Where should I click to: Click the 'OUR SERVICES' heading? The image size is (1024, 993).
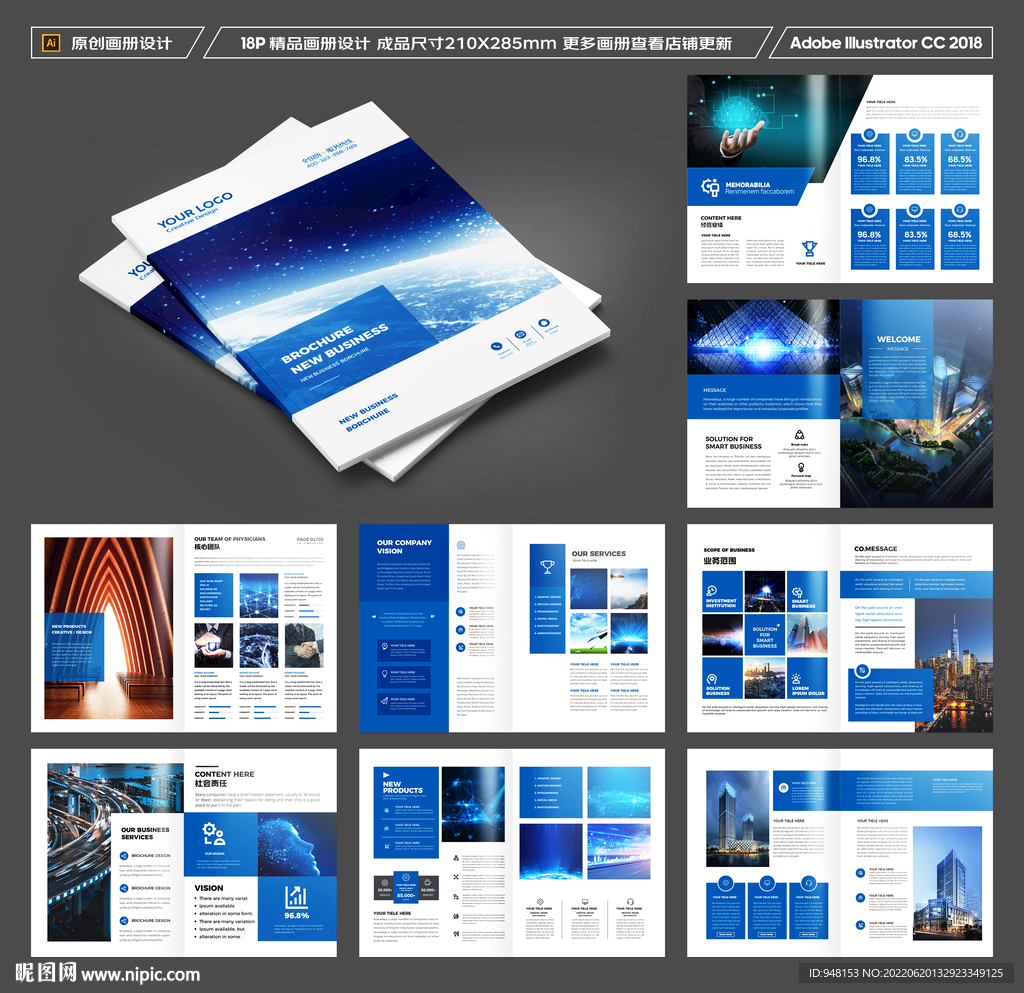[x=599, y=554]
